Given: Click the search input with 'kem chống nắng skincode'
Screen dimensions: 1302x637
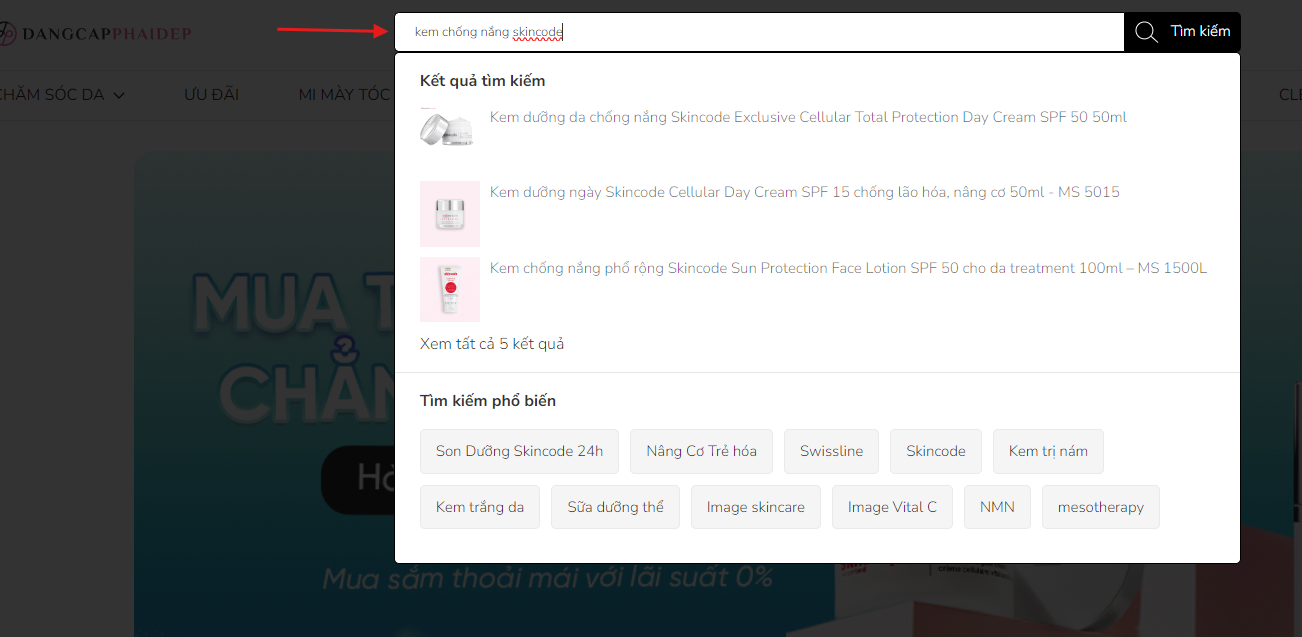Looking at the screenshot, I should pyautogui.click(x=760, y=32).
